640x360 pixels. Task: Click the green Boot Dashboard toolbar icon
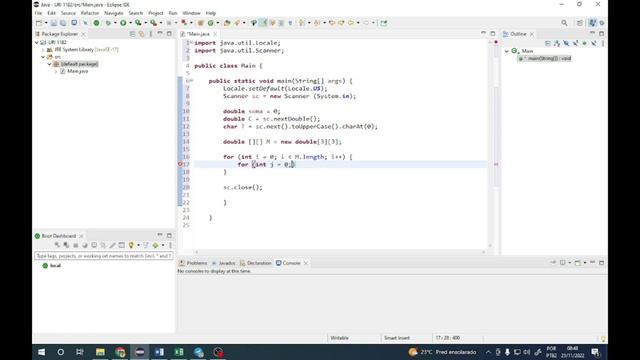96,23
